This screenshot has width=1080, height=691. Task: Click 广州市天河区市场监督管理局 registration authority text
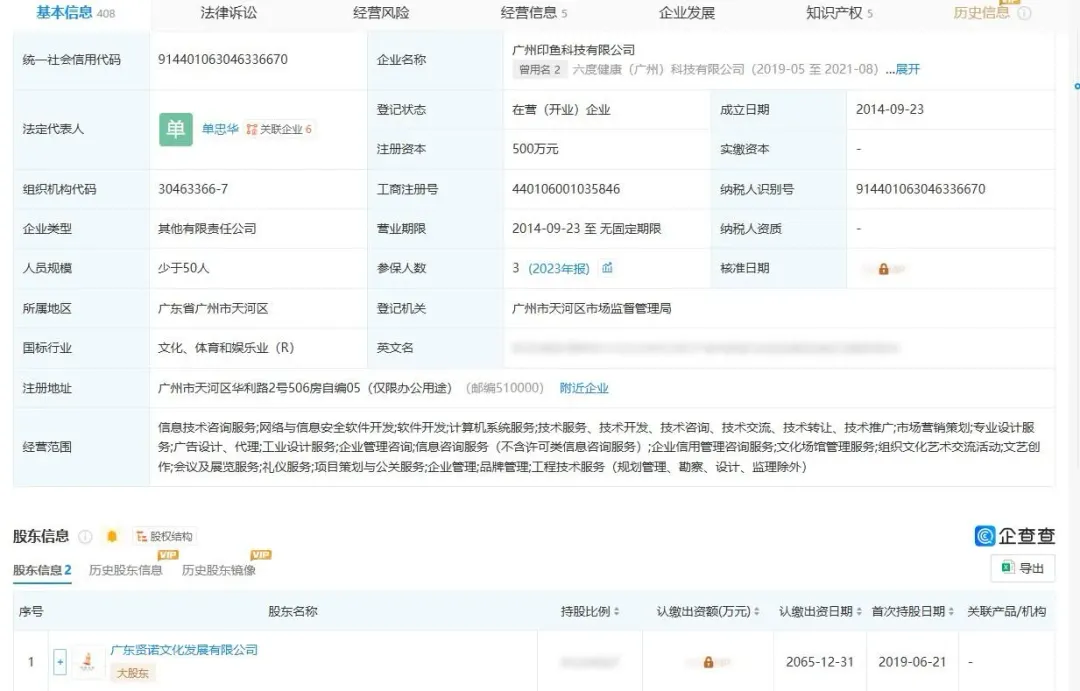[x=592, y=309]
